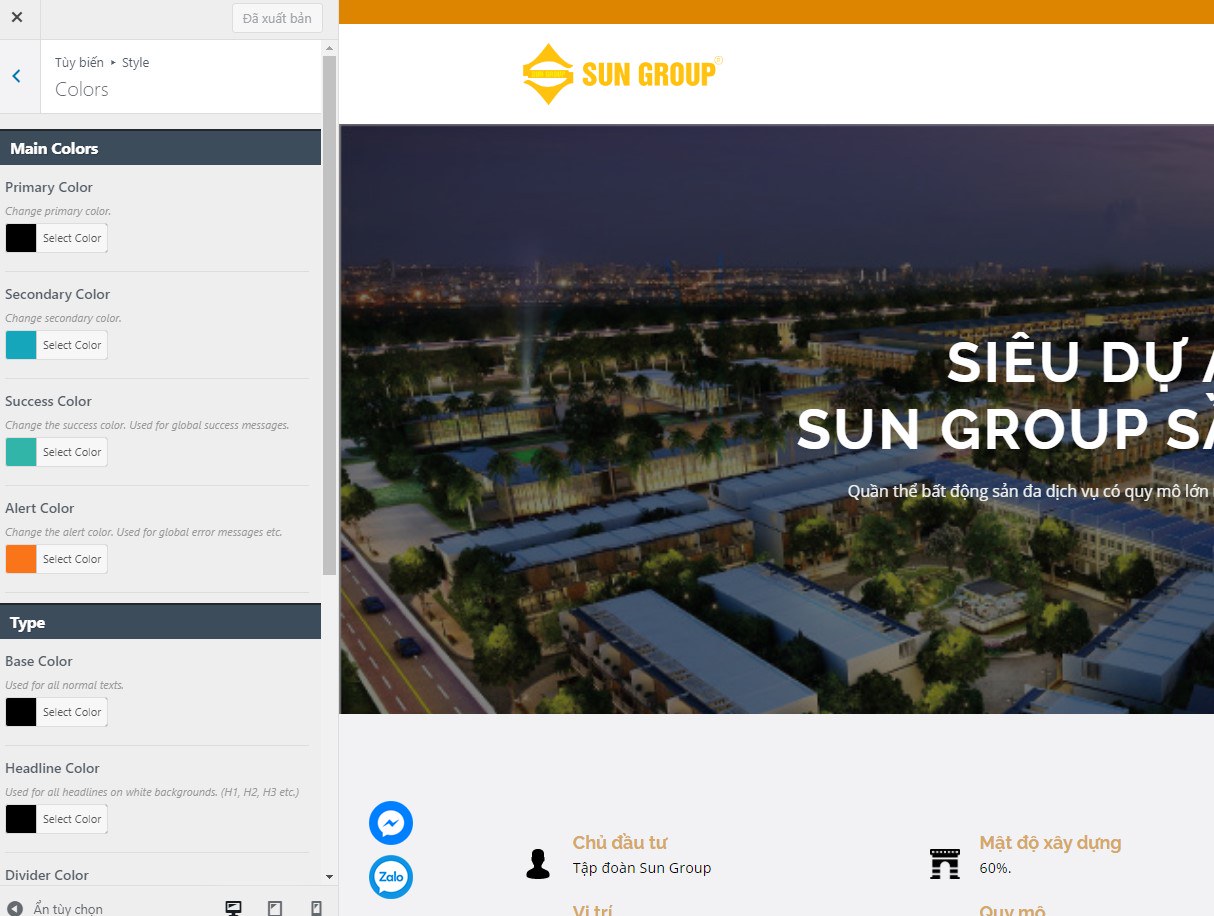The width and height of the screenshot is (1214, 916).
Task: Open the Zalo chat icon
Action: coord(391,877)
